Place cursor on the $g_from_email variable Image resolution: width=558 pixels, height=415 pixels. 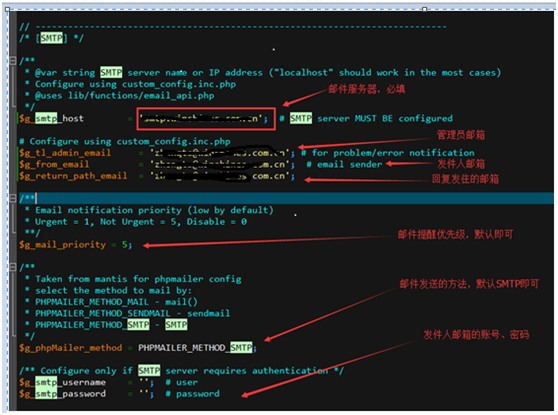tap(54, 164)
